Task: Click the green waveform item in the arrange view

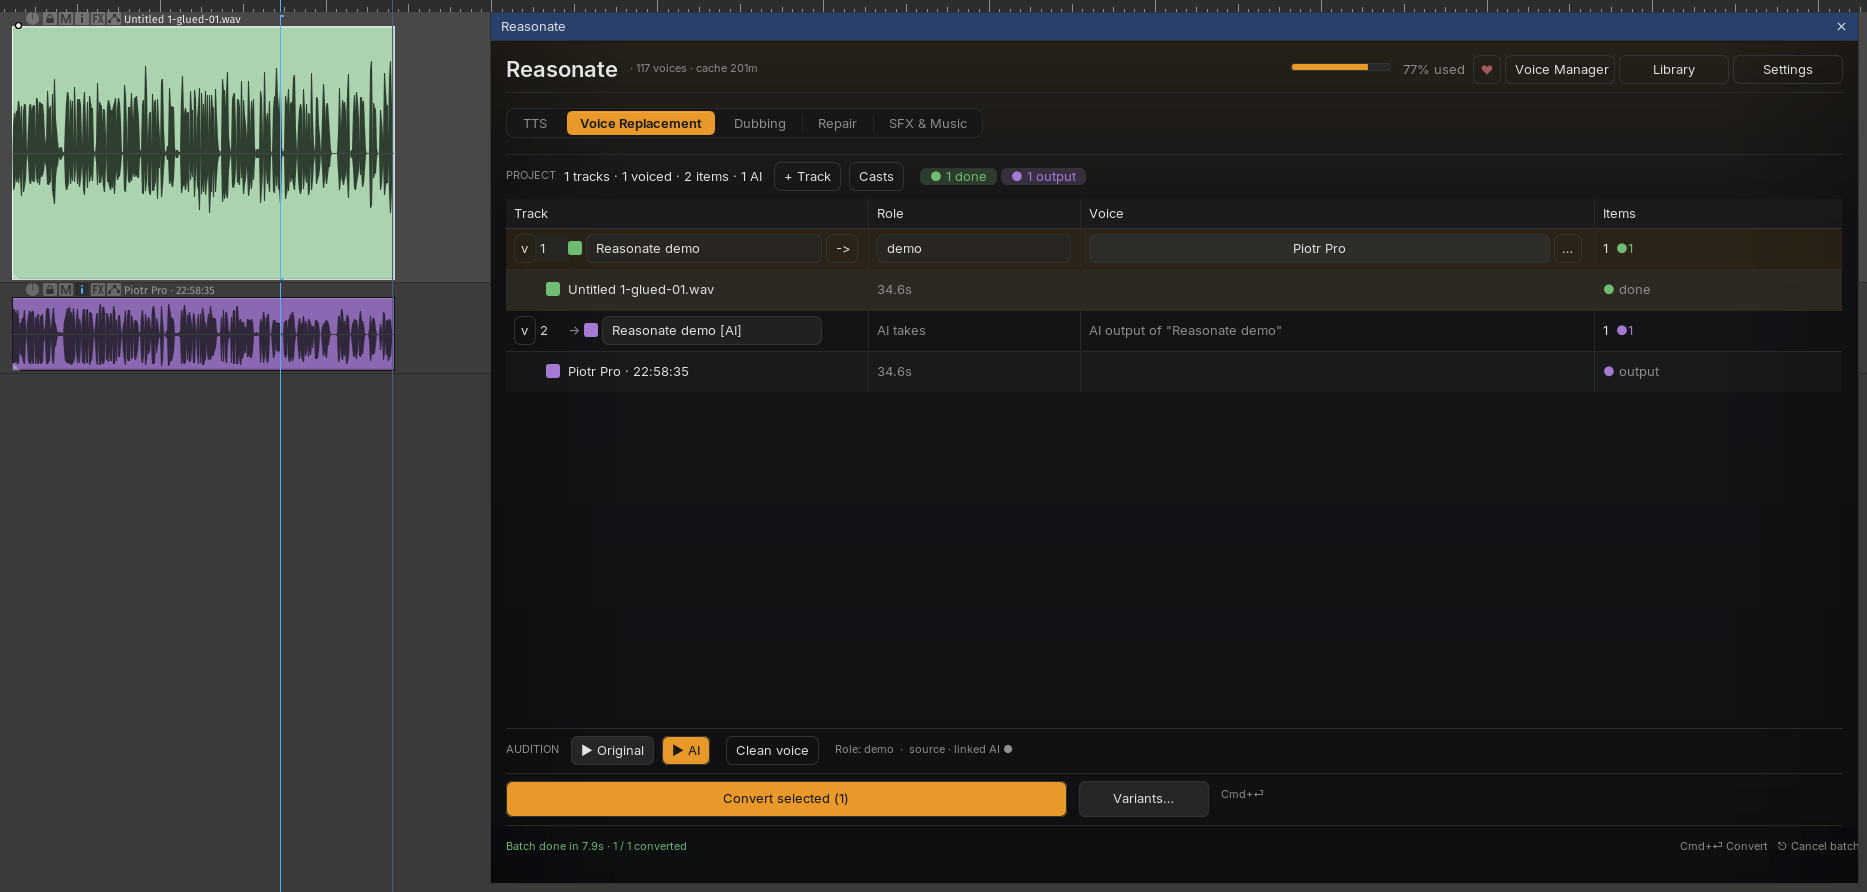Action: [x=203, y=153]
